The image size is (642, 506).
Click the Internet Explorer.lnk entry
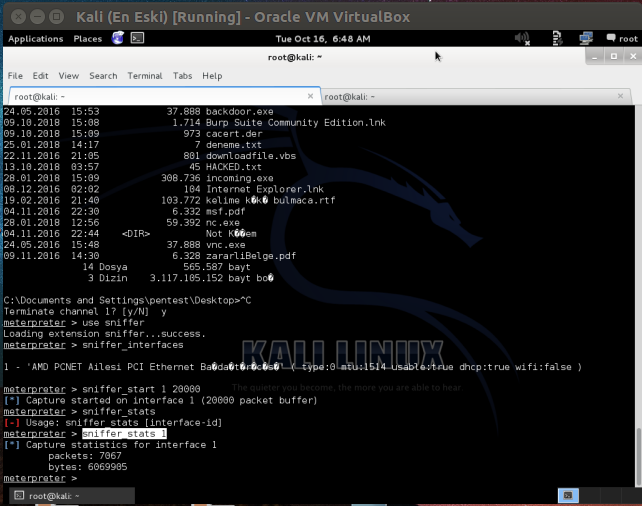pos(265,189)
